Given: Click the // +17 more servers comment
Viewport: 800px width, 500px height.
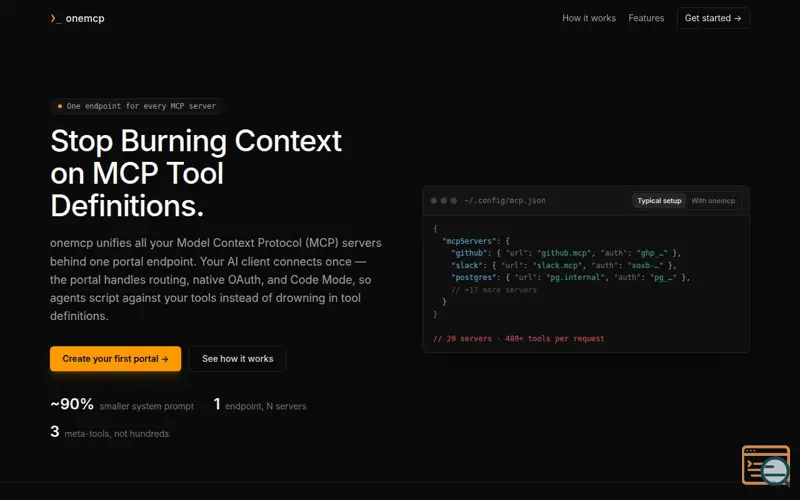Looking at the screenshot, I should 494,290.
